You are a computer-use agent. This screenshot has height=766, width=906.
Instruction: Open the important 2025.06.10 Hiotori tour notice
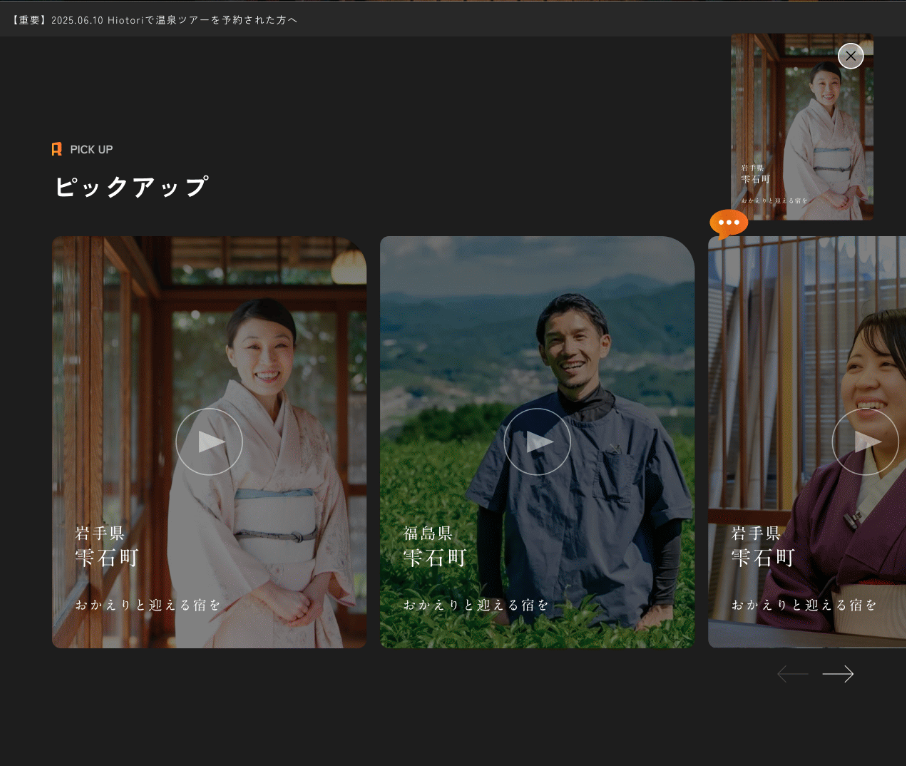click(154, 20)
